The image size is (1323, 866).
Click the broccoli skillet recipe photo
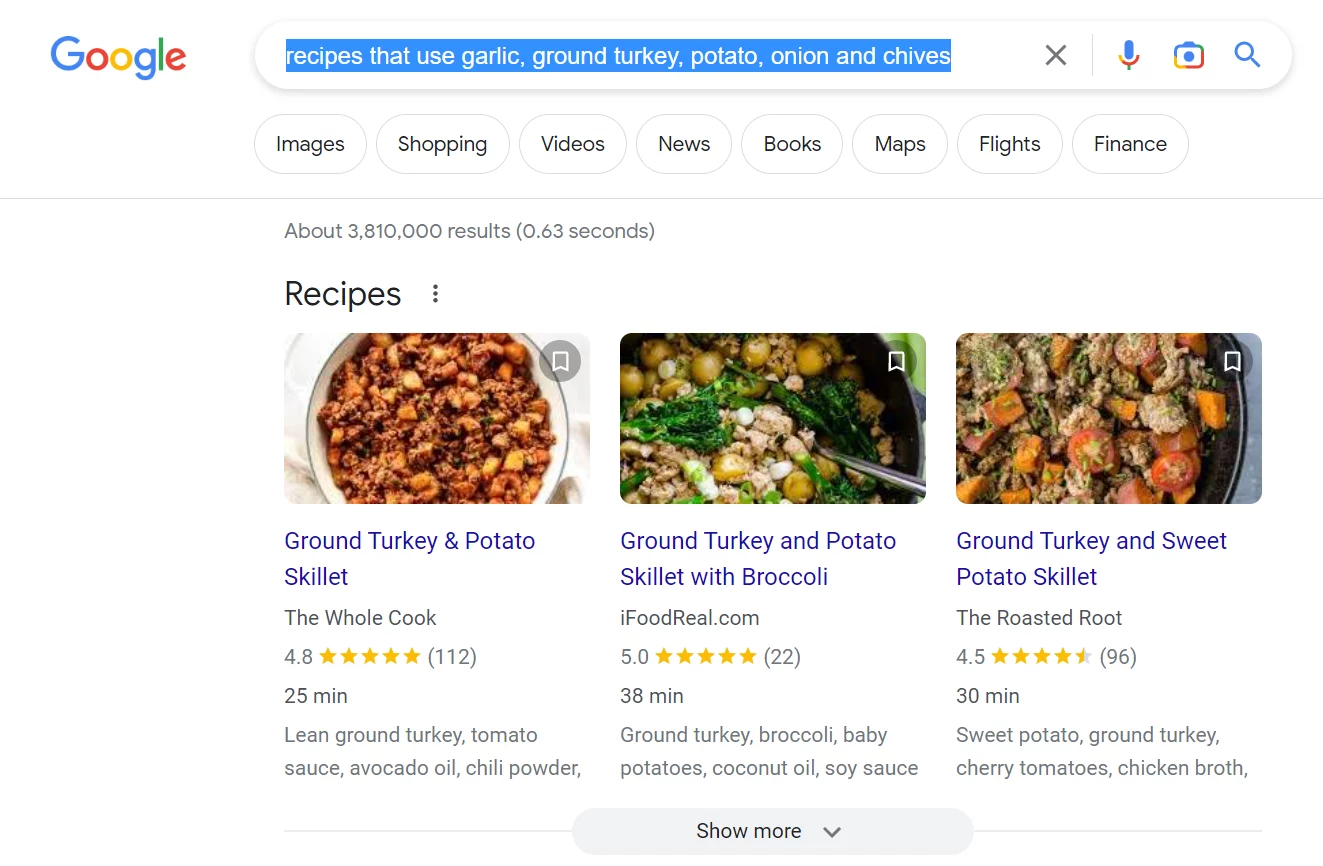pos(772,420)
